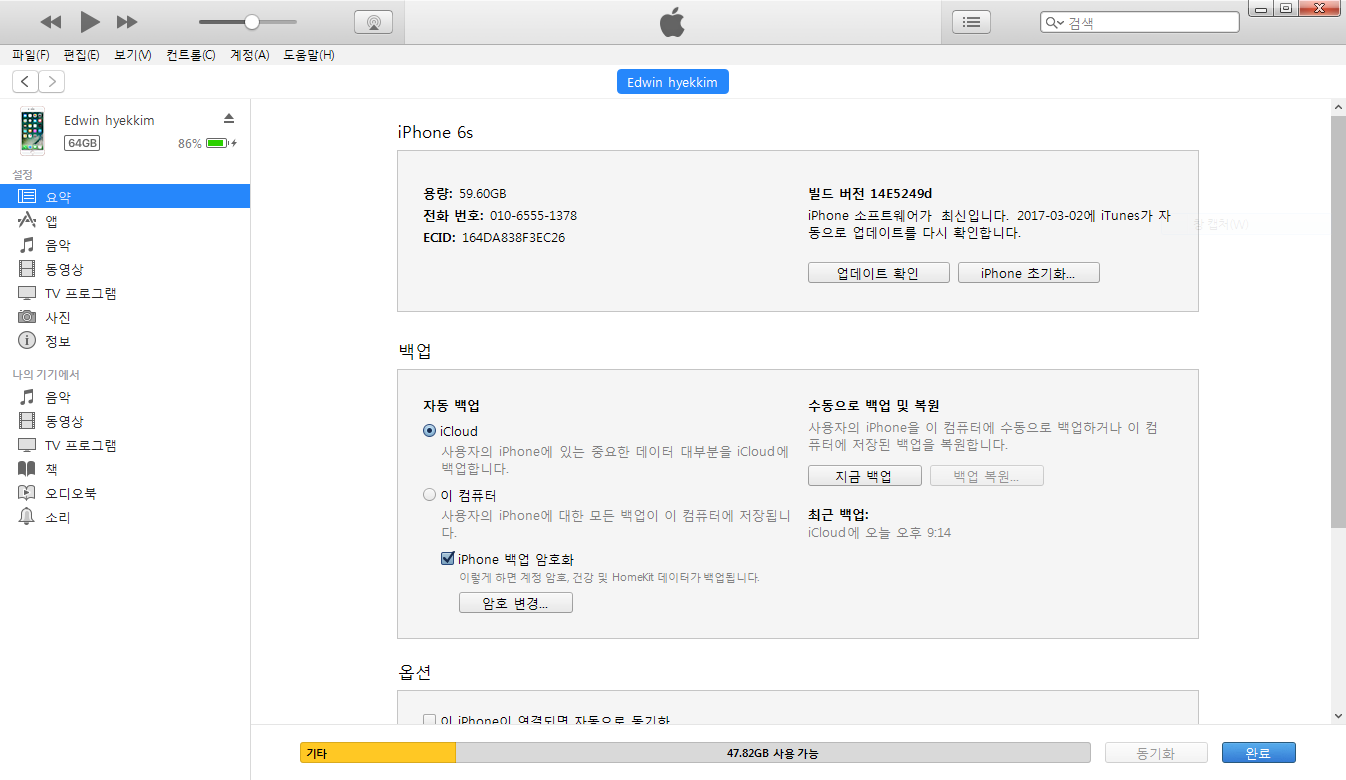Click the TV 프로그램 icon under 설정
This screenshot has height=780, width=1346.
point(27,293)
